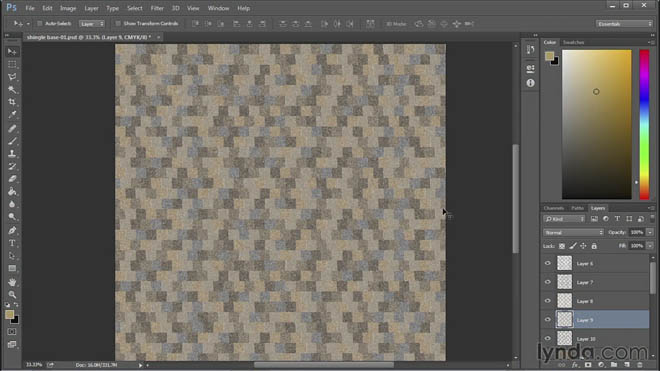660x371 pixels.
Task: Open Auto-Select Layer dropdown
Action: pyautogui.click(x=92, y=24)
